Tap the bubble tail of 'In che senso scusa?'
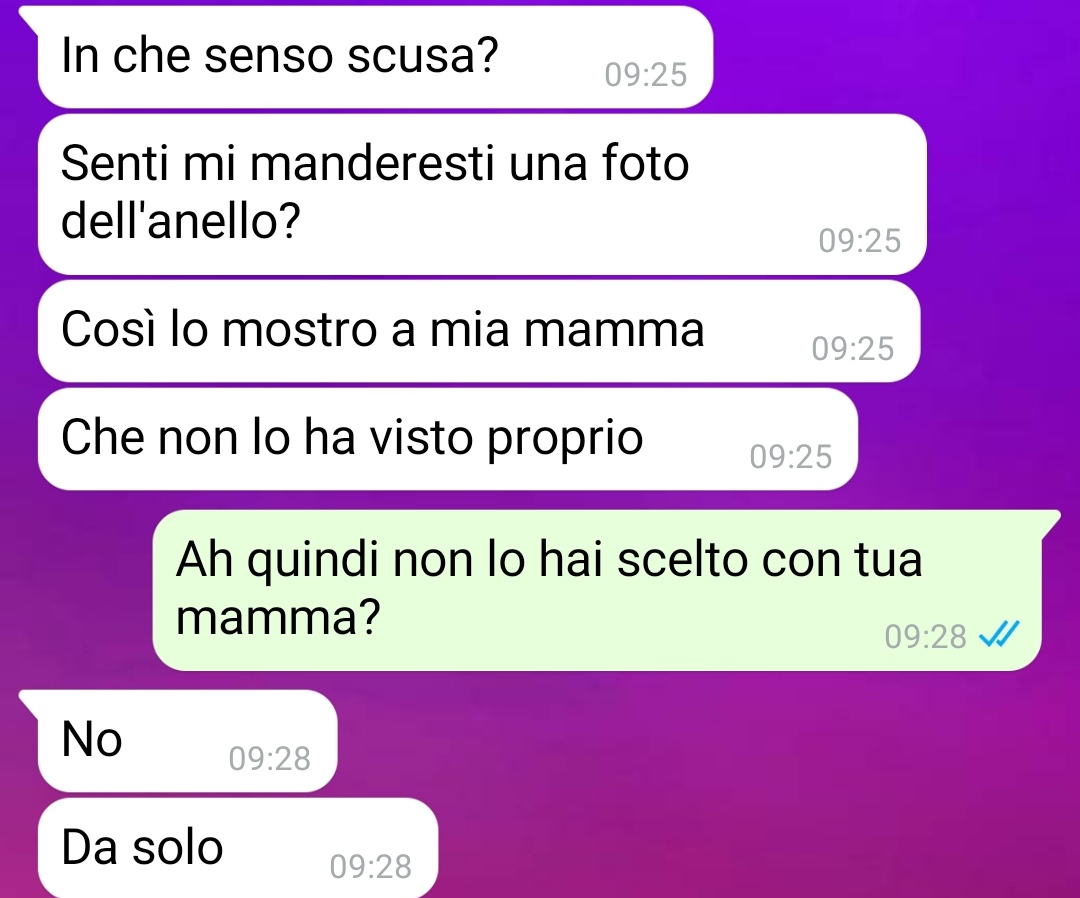The height and width of the screenshot is (898, 1080). tap(29, 18)
